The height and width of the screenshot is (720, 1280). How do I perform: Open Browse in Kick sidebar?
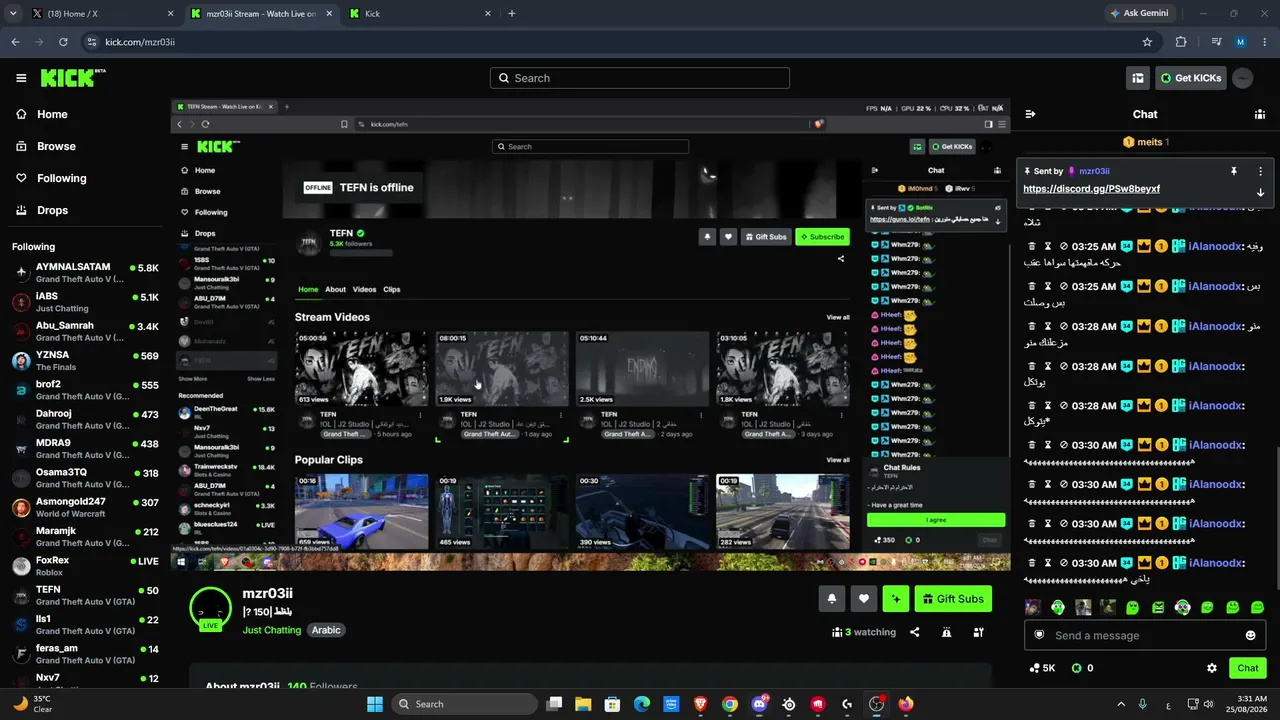pos(56,146)
